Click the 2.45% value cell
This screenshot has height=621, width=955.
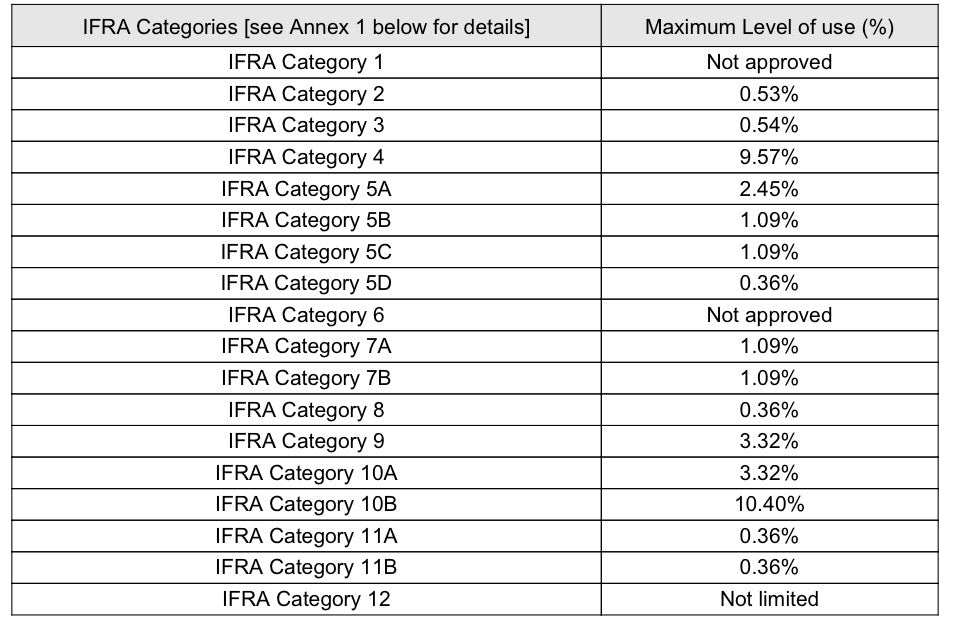click(769, 189)
